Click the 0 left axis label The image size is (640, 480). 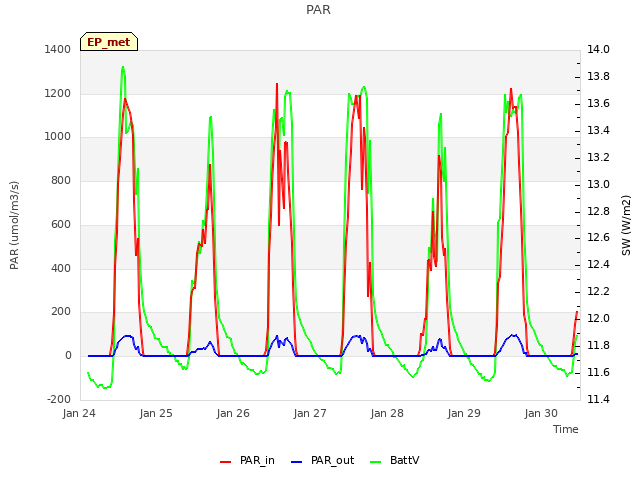pos(68,356)
